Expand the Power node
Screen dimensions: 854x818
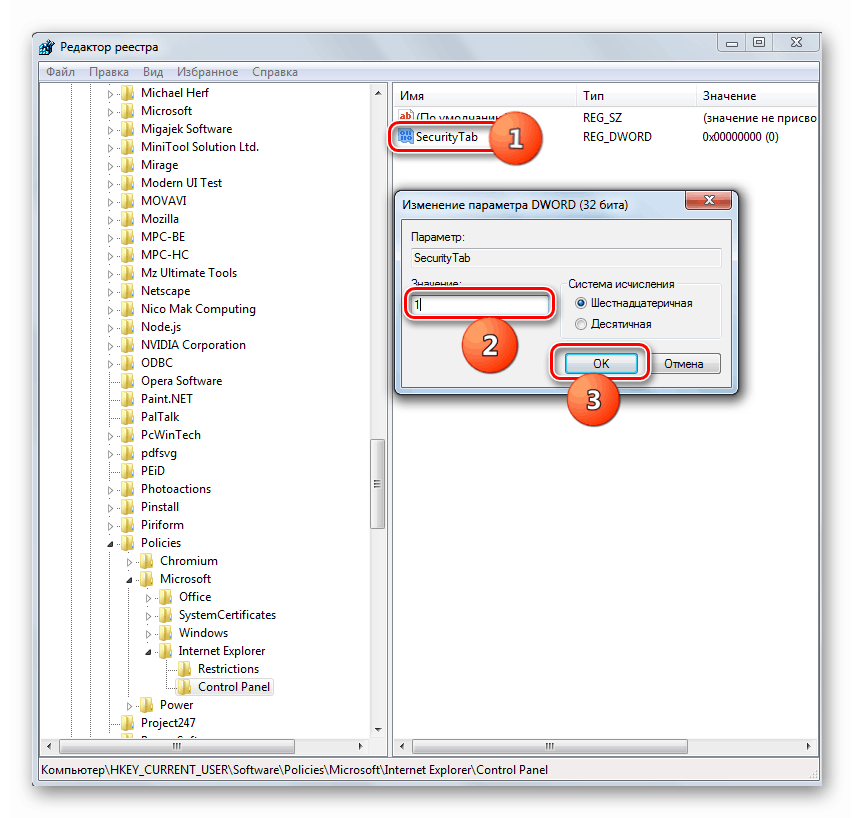pos(130,706)
